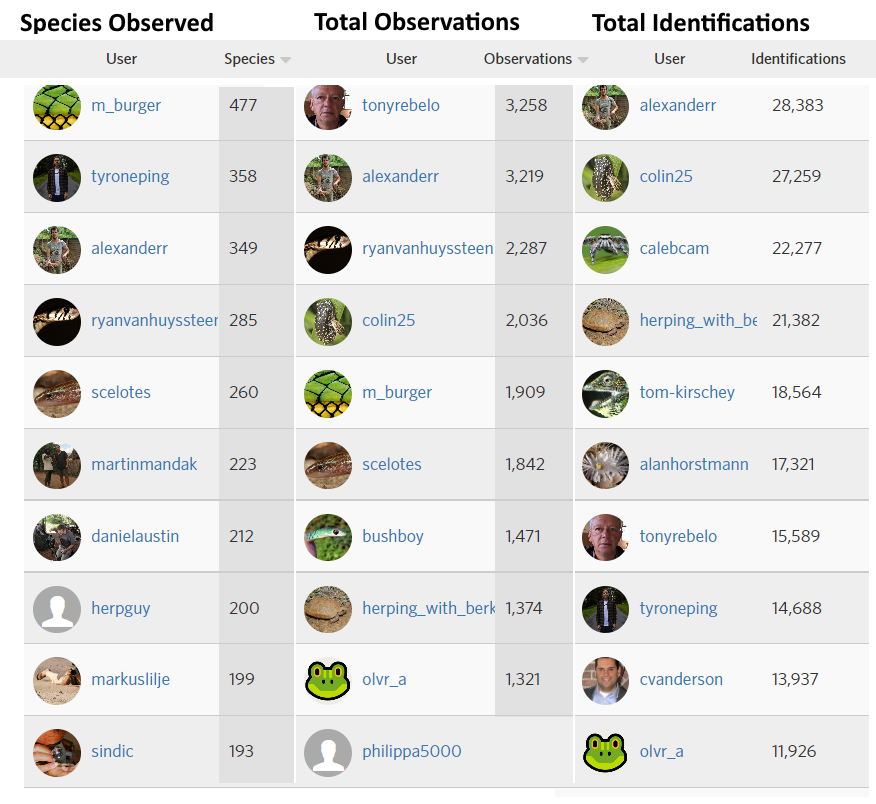Open martinmandak user link
876x804 pixels.
click(144, 464)
